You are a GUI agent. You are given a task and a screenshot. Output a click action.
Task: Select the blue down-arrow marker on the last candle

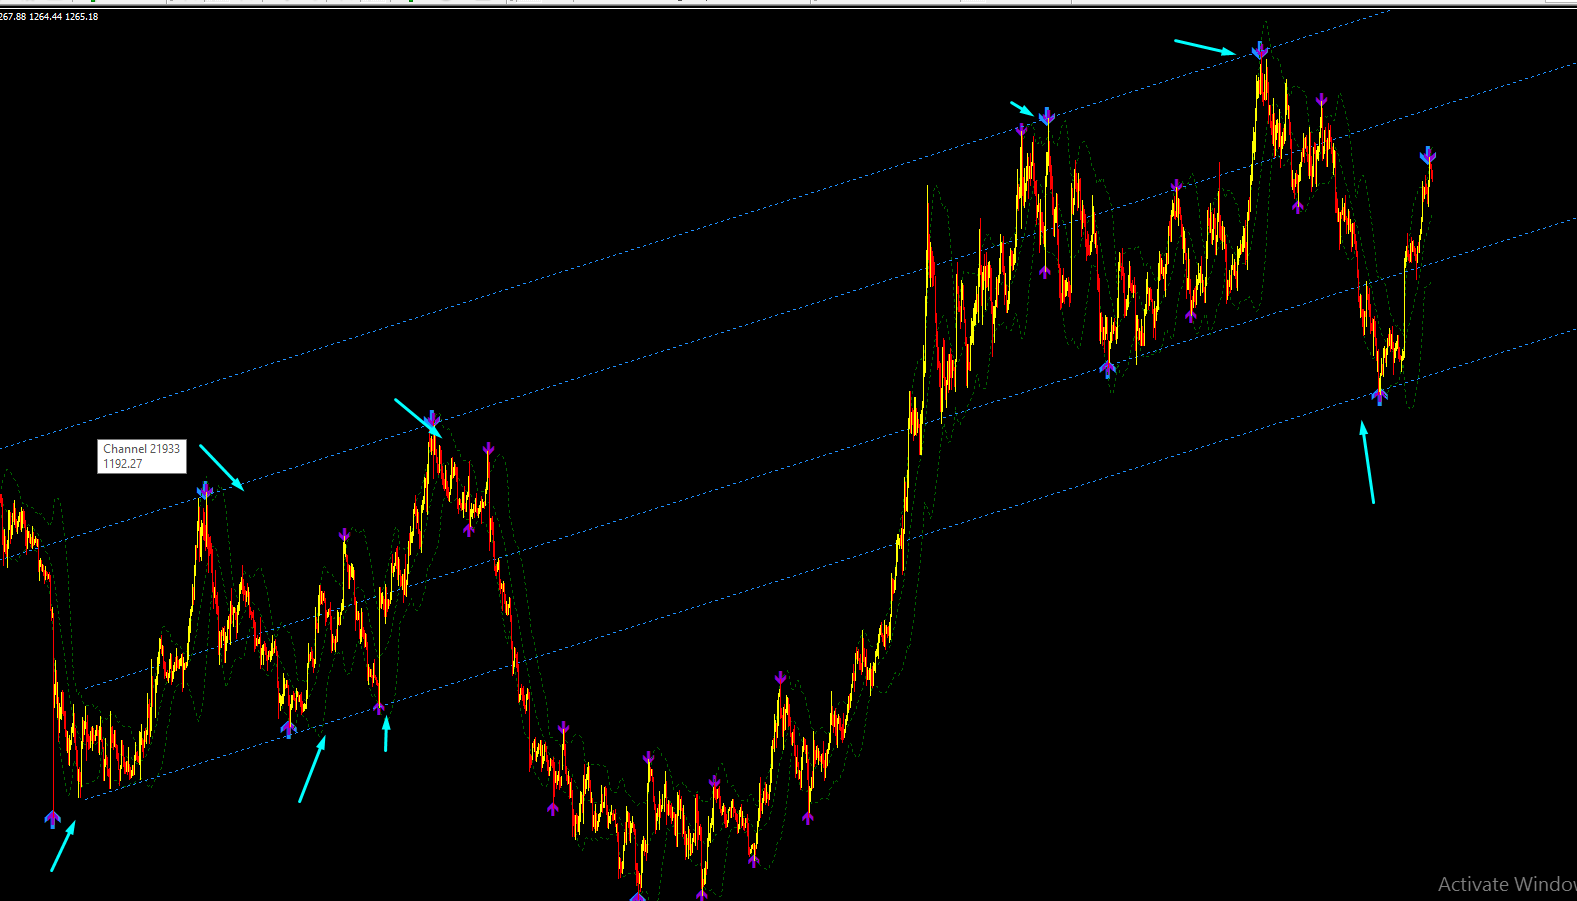pos(1428,156)
